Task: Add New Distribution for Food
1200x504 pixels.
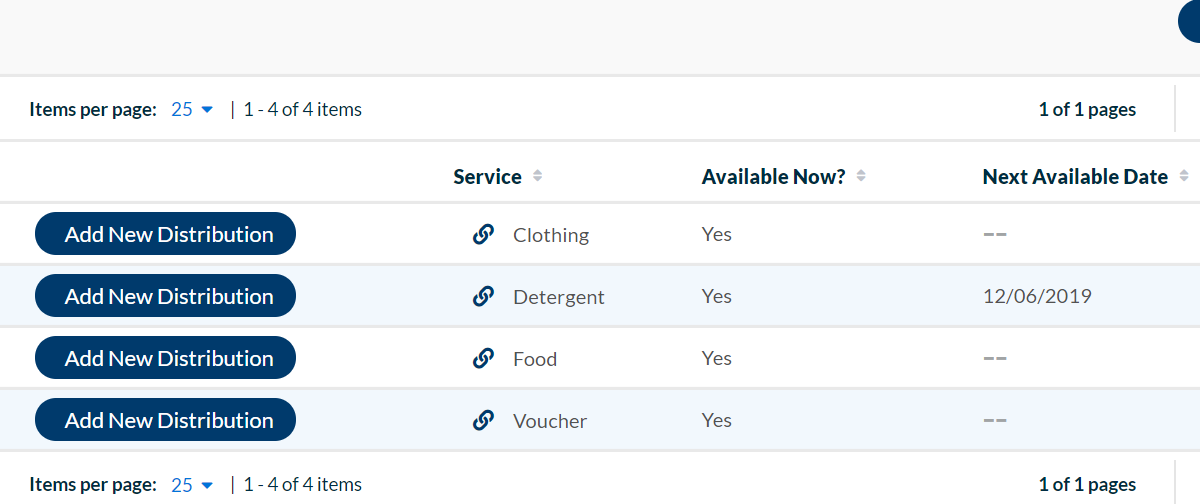Action: pos(166,358)
